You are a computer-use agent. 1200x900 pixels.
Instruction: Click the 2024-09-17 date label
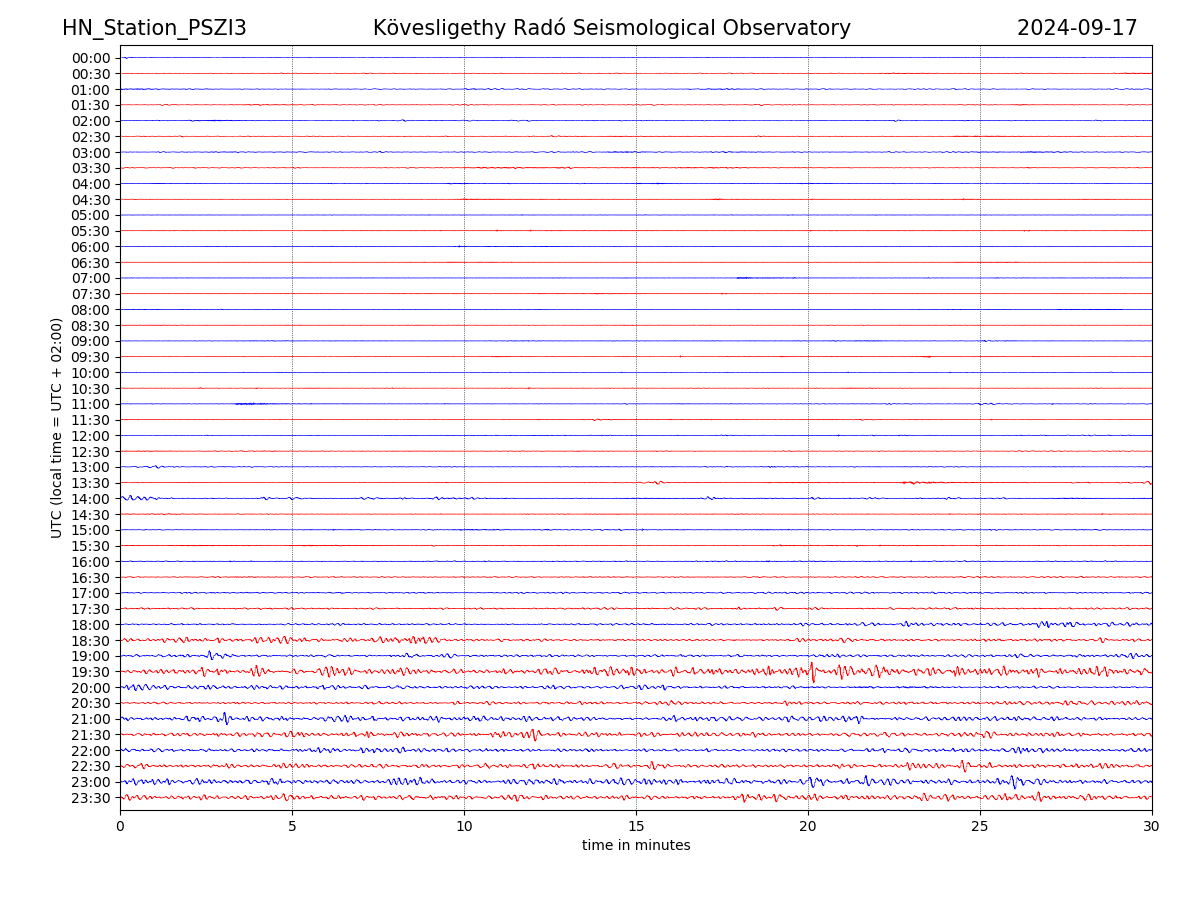1077,29
